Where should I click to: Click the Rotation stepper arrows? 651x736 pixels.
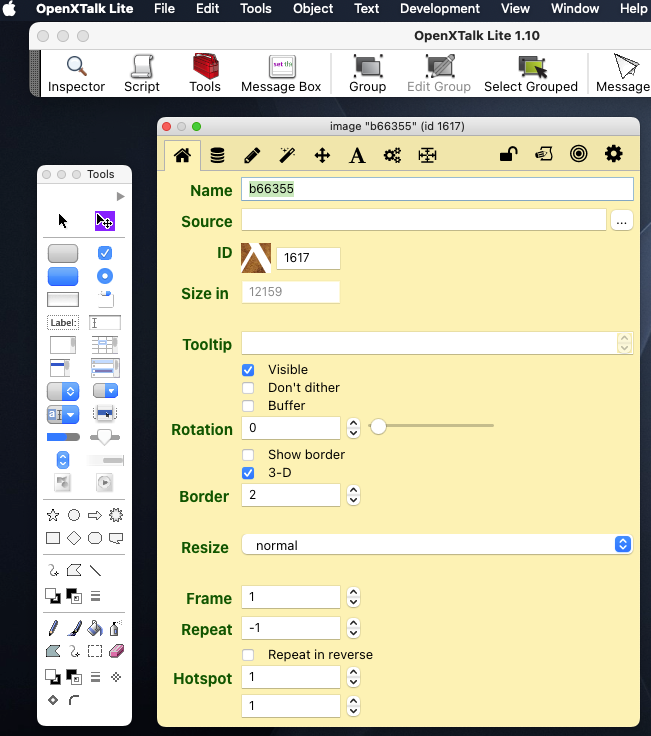353,428
